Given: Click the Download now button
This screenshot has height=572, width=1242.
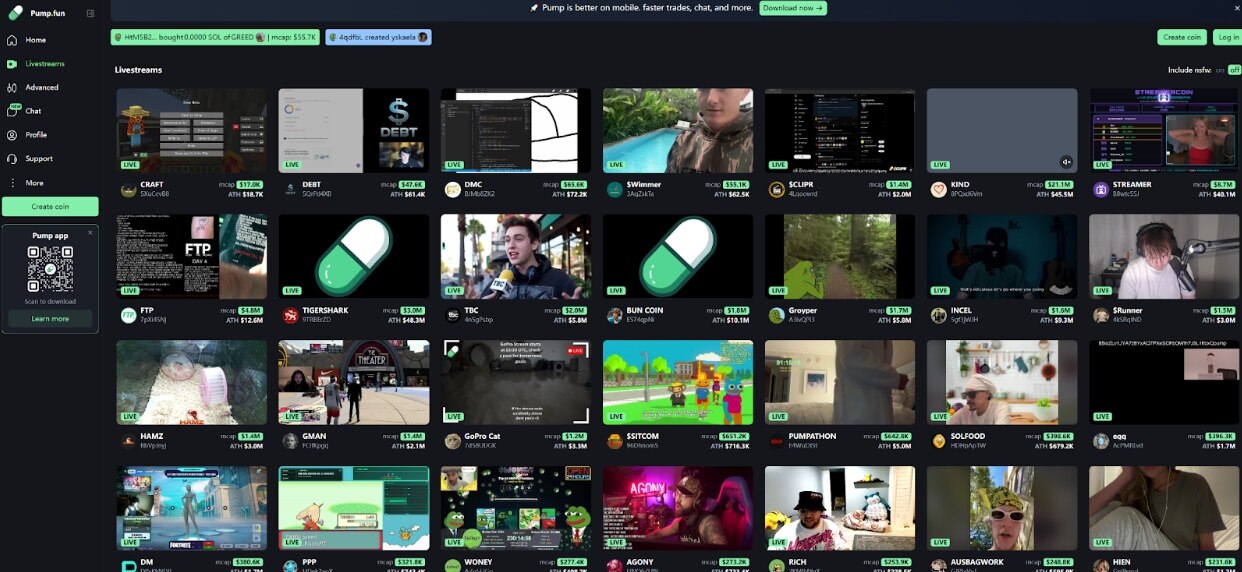Looking at the screenshot, I should coord(792,8).
